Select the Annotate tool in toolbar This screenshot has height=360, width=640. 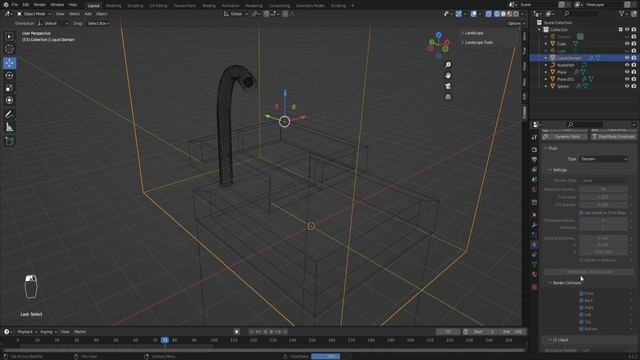point(9,115)
